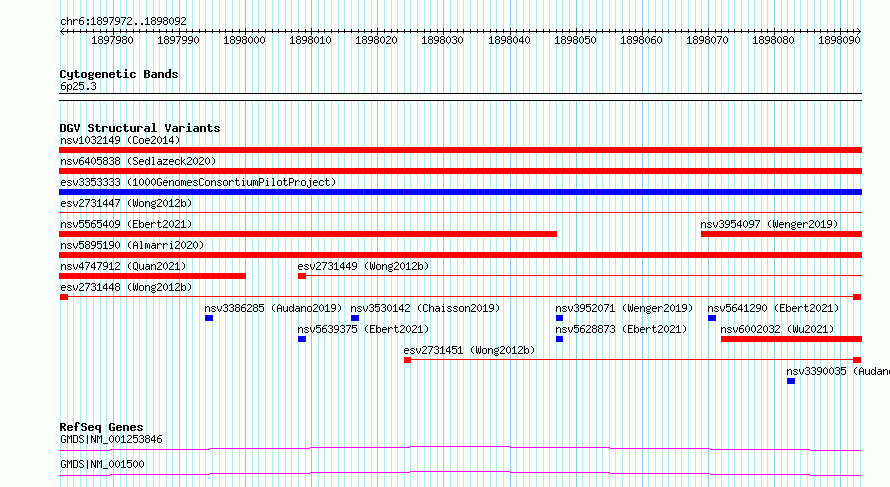The width and height of the screenshot is (890, 487).
Task: Click the Cytogenetic Bands track title
Action: pos(119,74)
